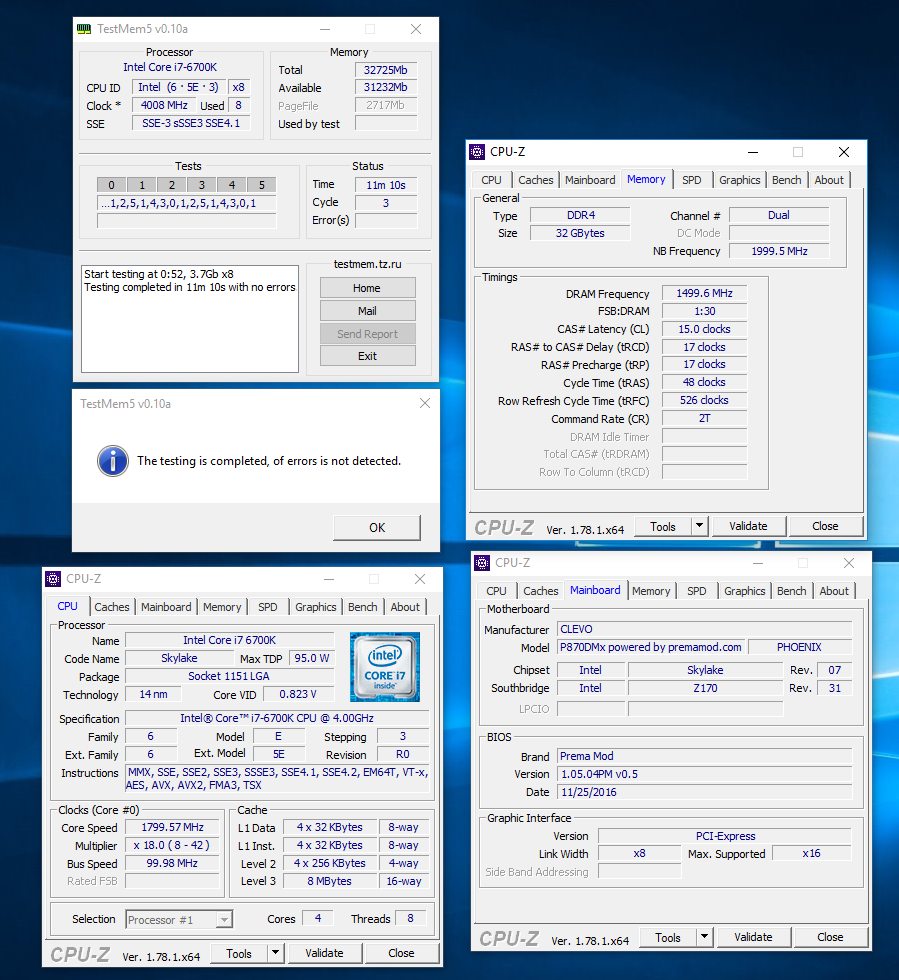Click Send Report button in TestMem5
This screenshot has height=980, width=899.
tap(367, 334)
